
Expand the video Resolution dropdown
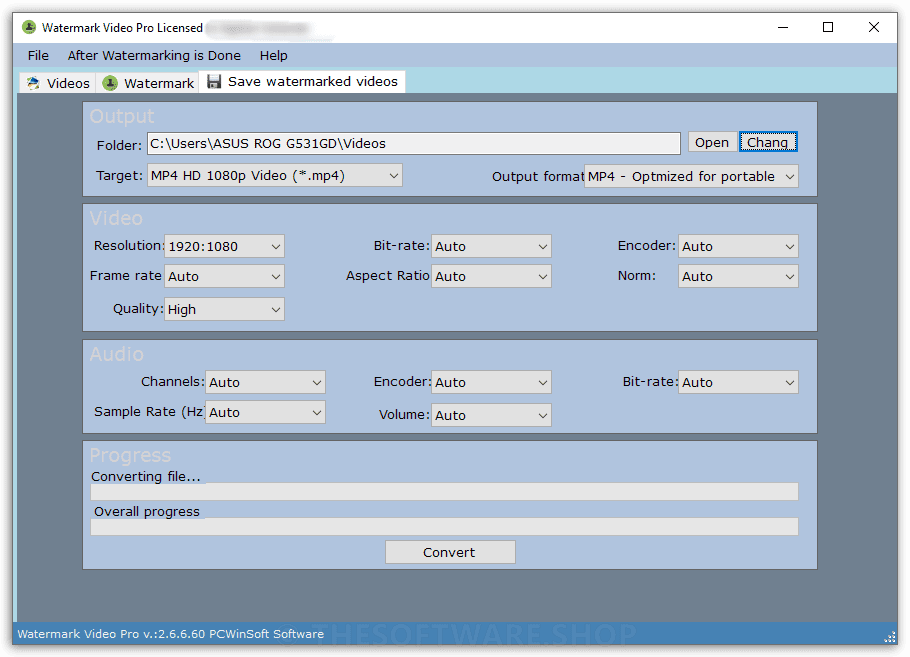point(224,246)
